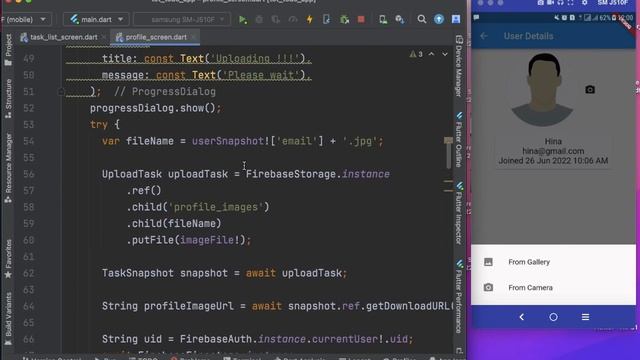Tap the profile avatar image in emulator
Screen dimensions: 640x360
coord(543,89)
